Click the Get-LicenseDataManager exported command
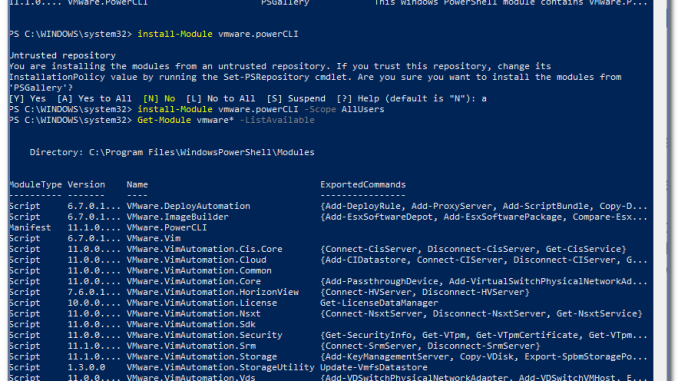 pyautogui.click(x=379, y=303)
